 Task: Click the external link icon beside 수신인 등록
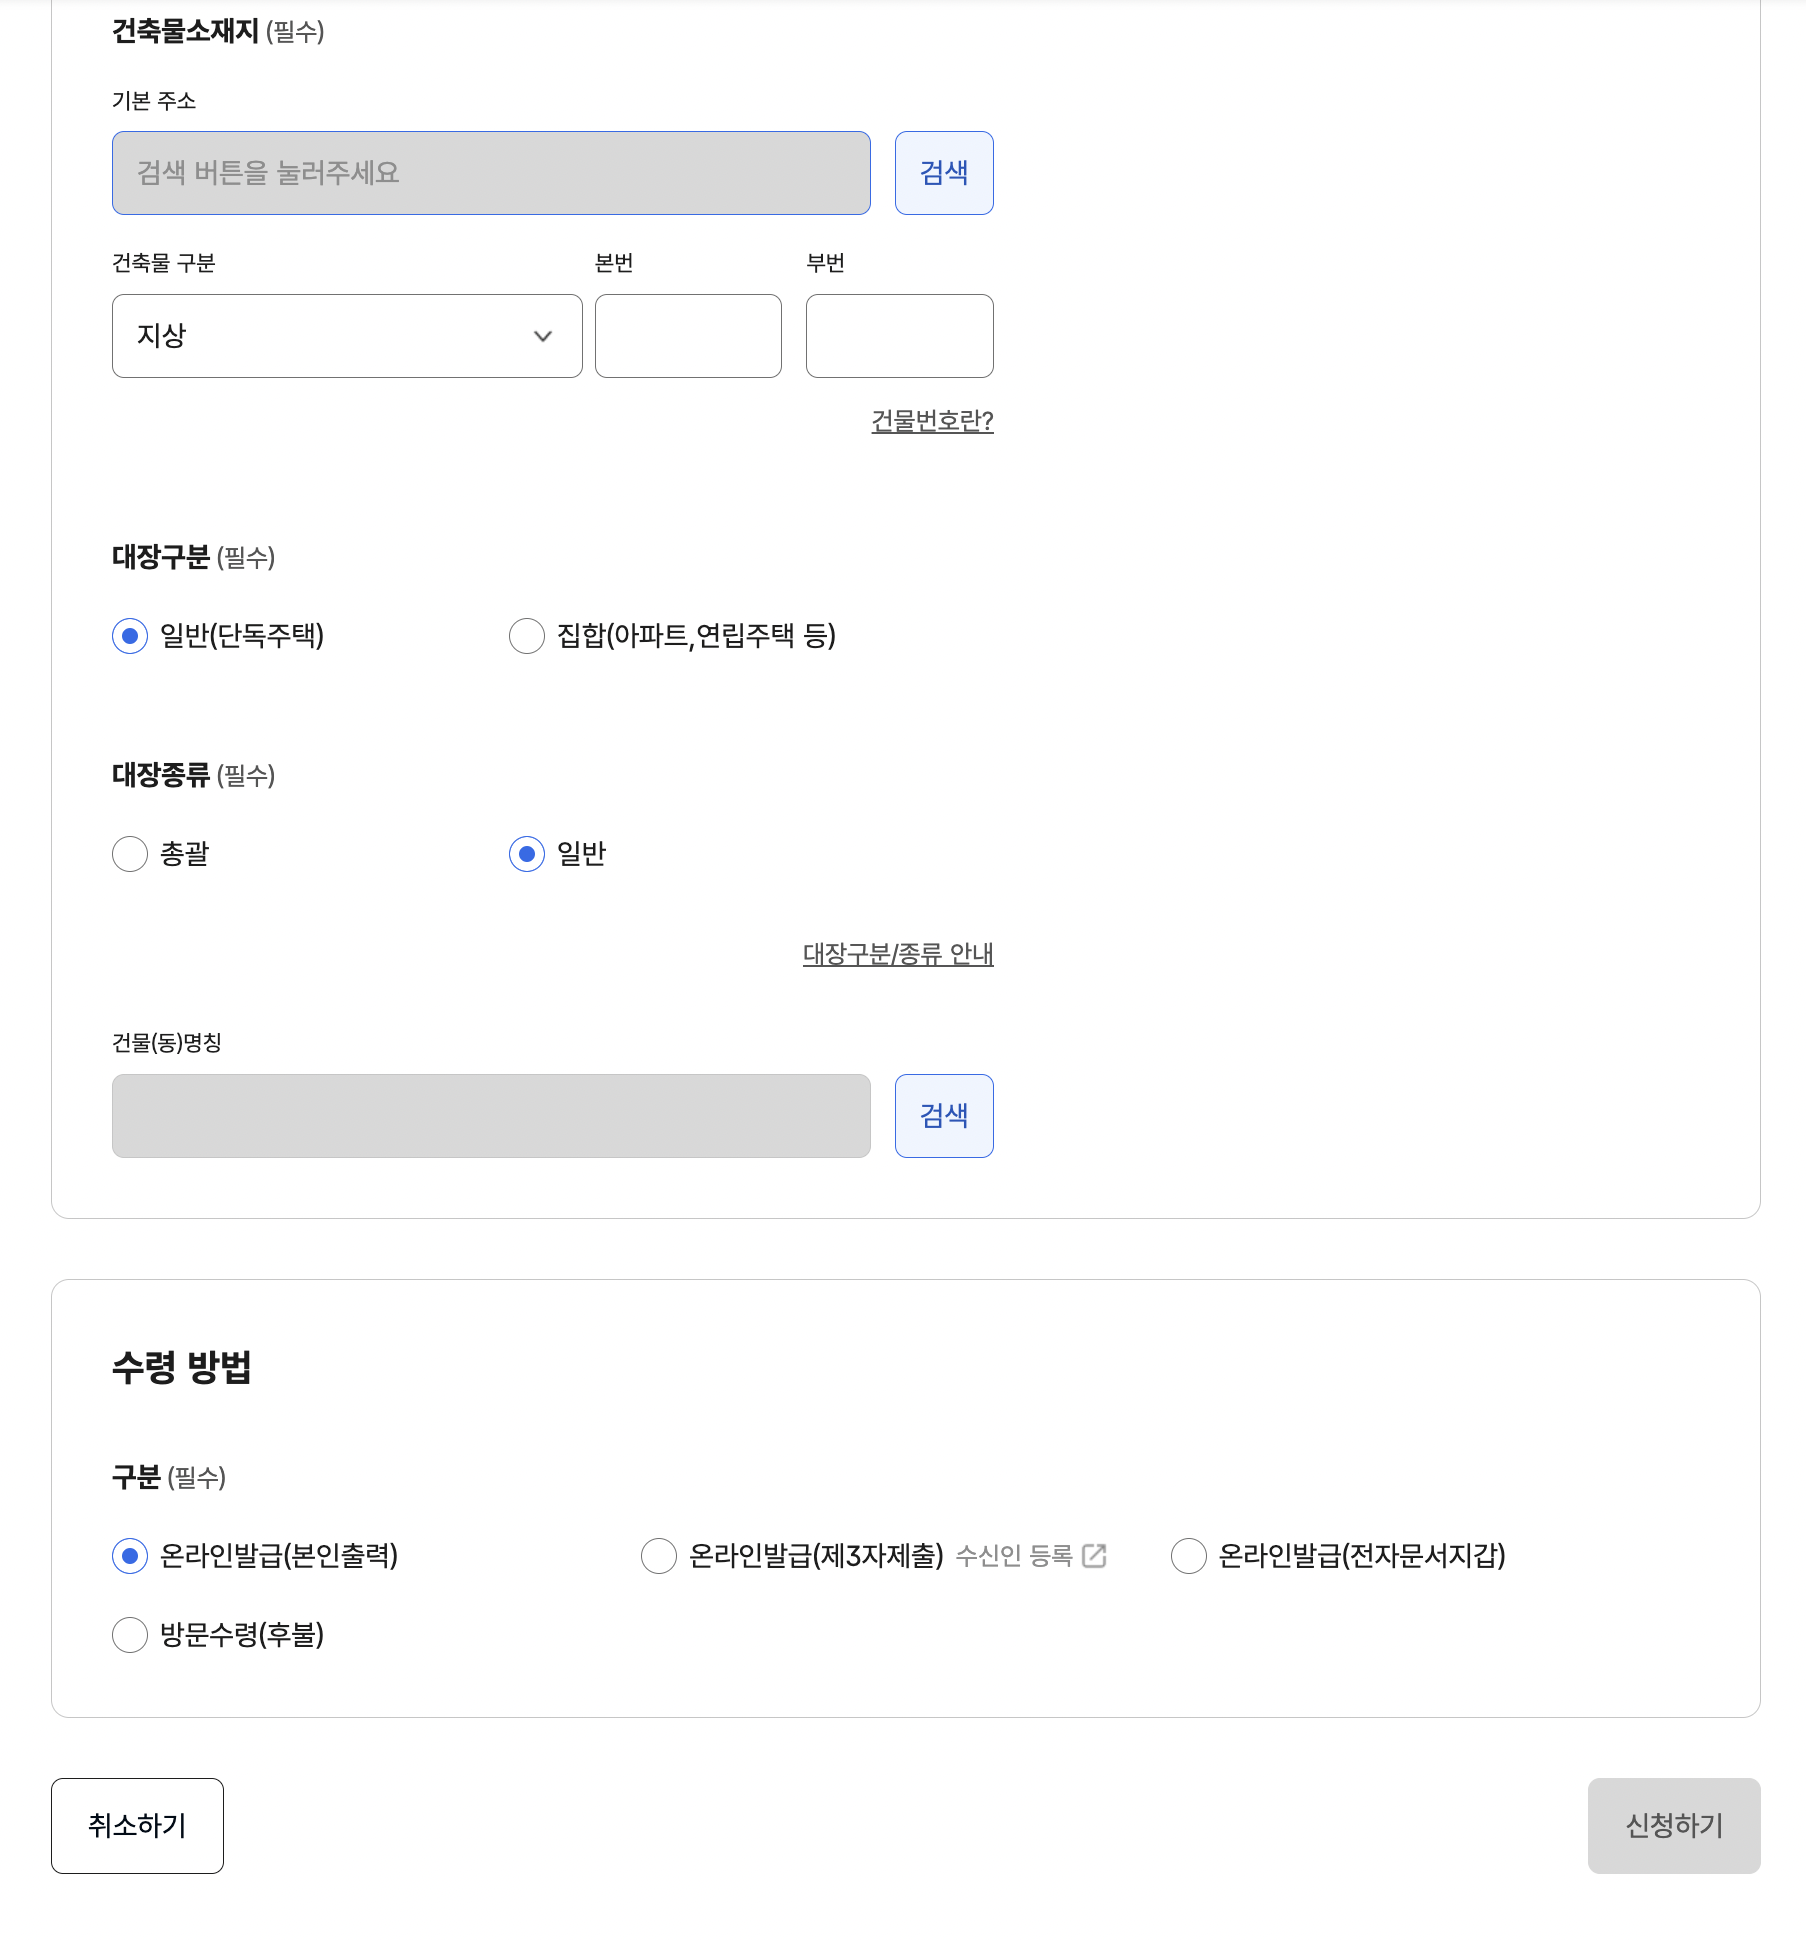tap(1094, 1556)
